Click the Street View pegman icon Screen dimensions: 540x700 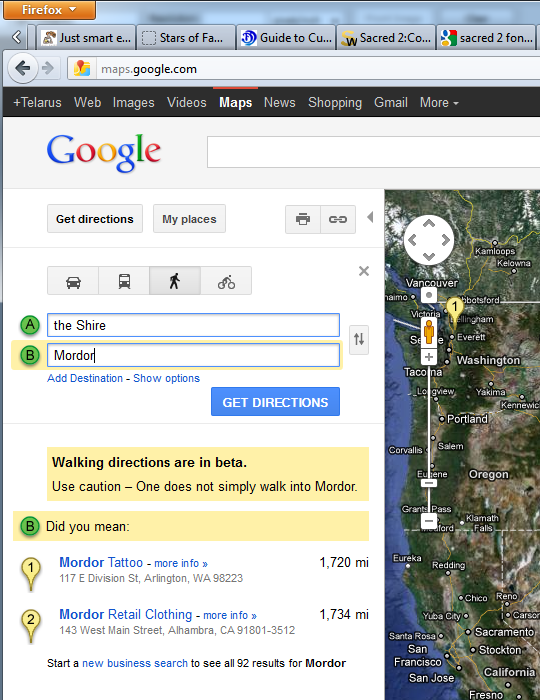tap(429, 332)
